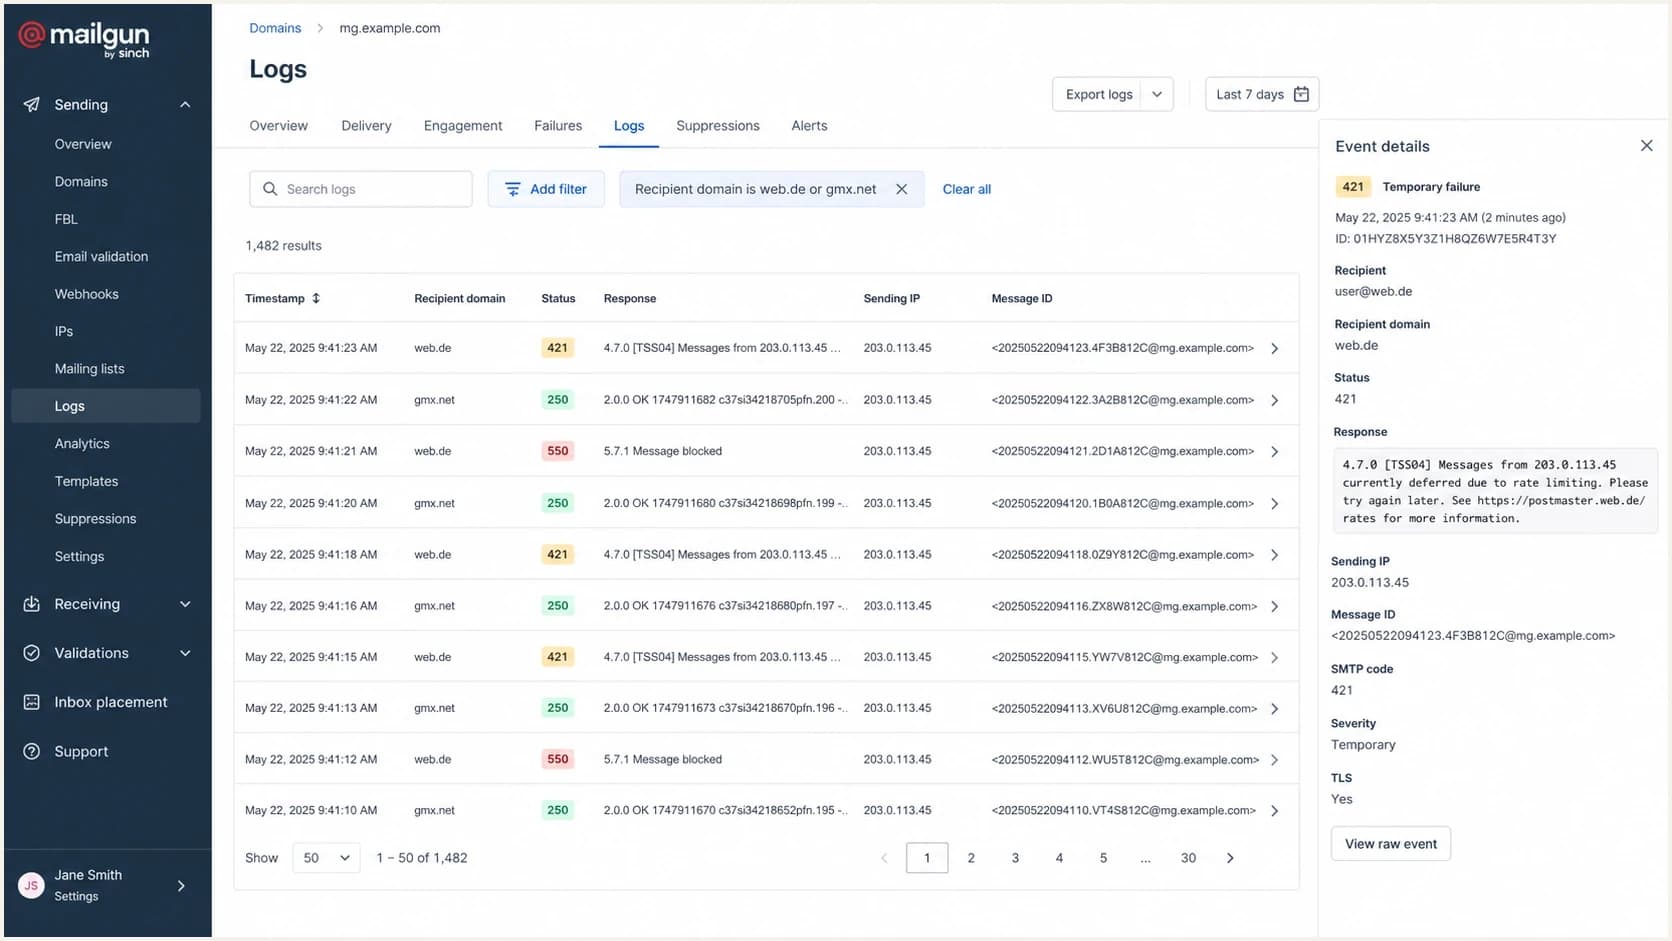Collapse the Sending section chevron
The image size is (1672, 941).
pyautogui.click(x=185, y=104)
